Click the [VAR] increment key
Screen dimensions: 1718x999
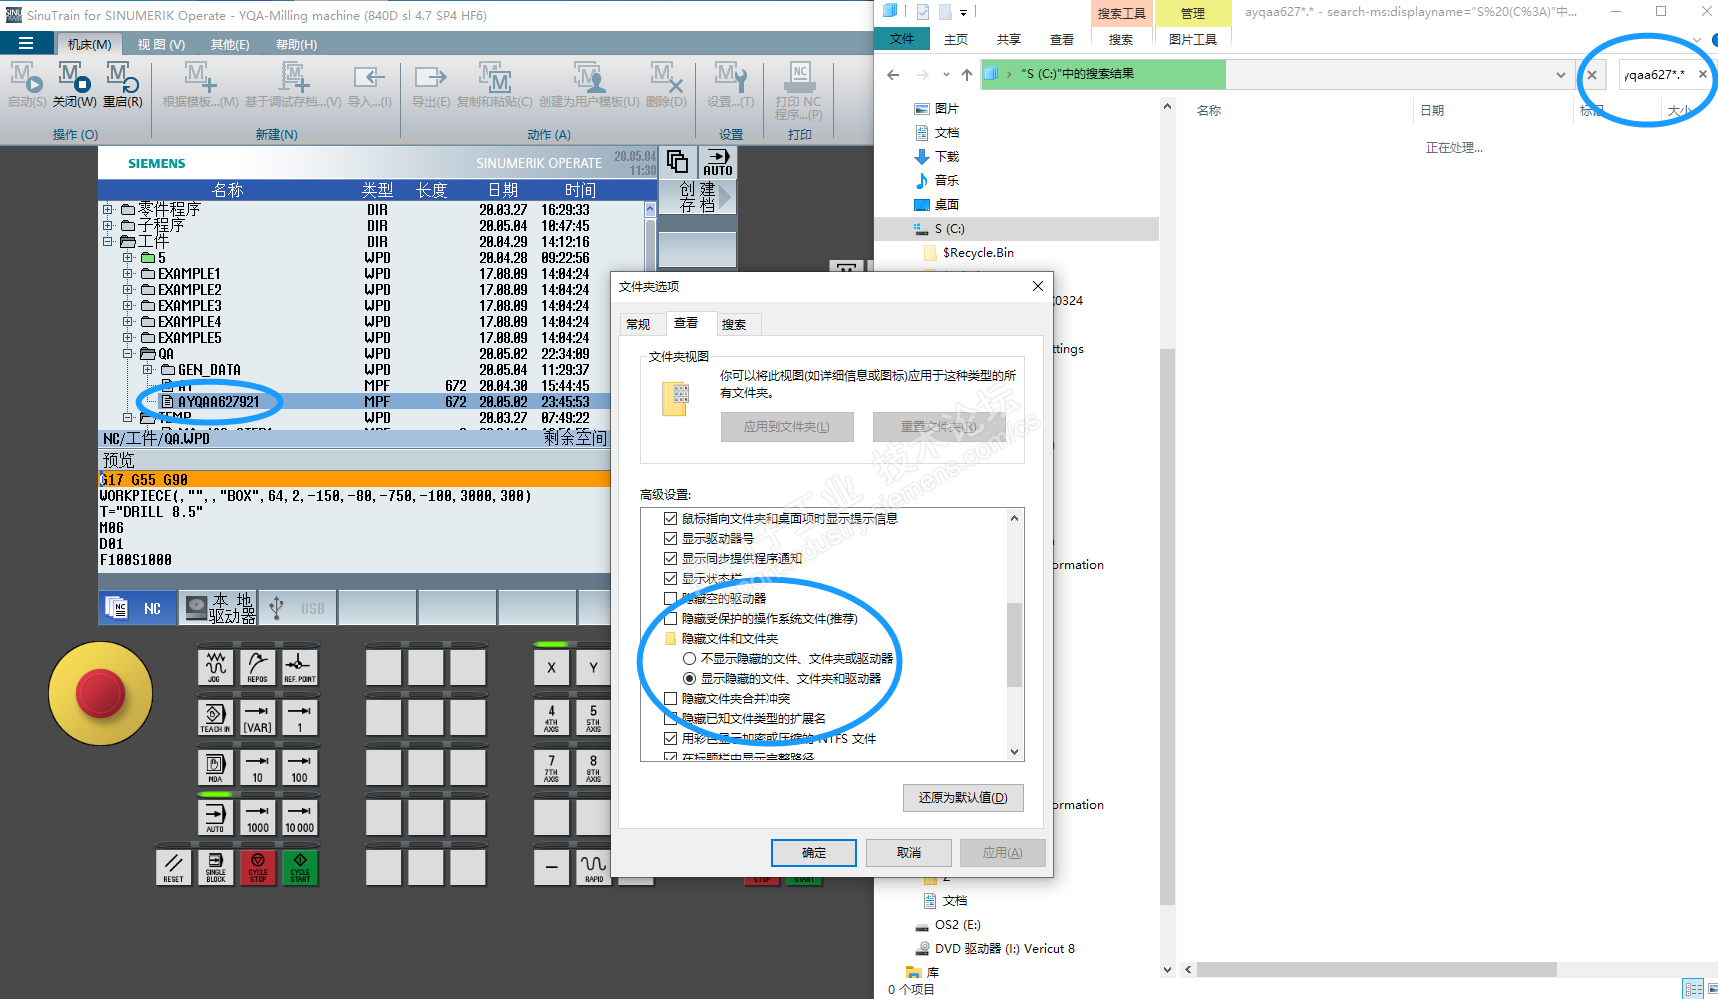[257, 717]
